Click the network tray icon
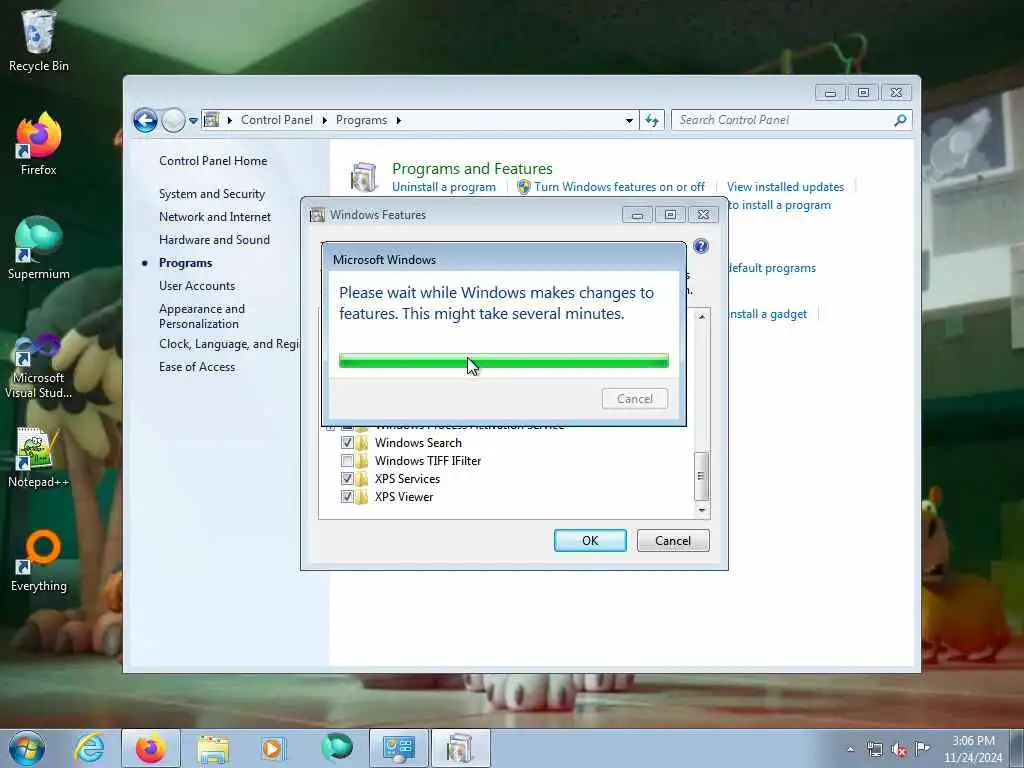Viewport: 1024px width, 768px height. point(874,750)
